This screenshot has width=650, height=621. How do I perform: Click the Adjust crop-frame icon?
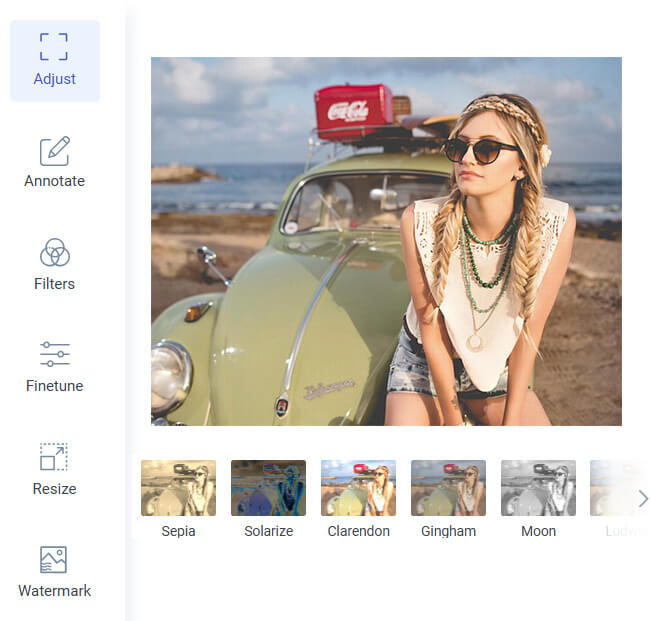tap(54, 46)
